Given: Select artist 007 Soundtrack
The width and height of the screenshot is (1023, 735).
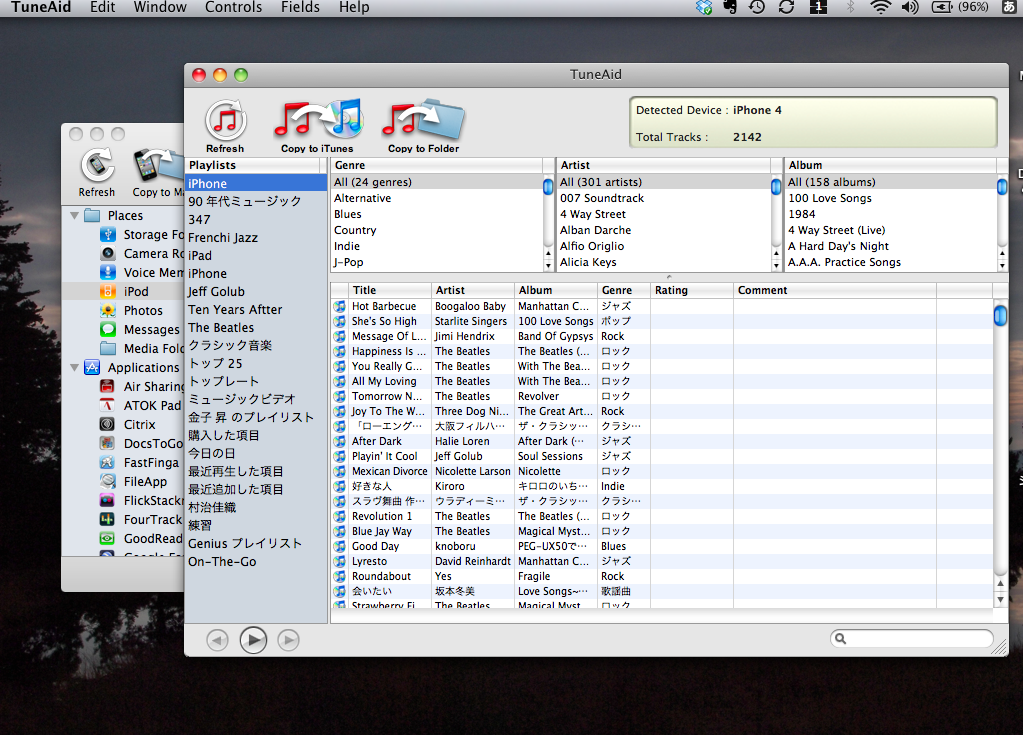Looking at the screenshot, I should (664, 198).
